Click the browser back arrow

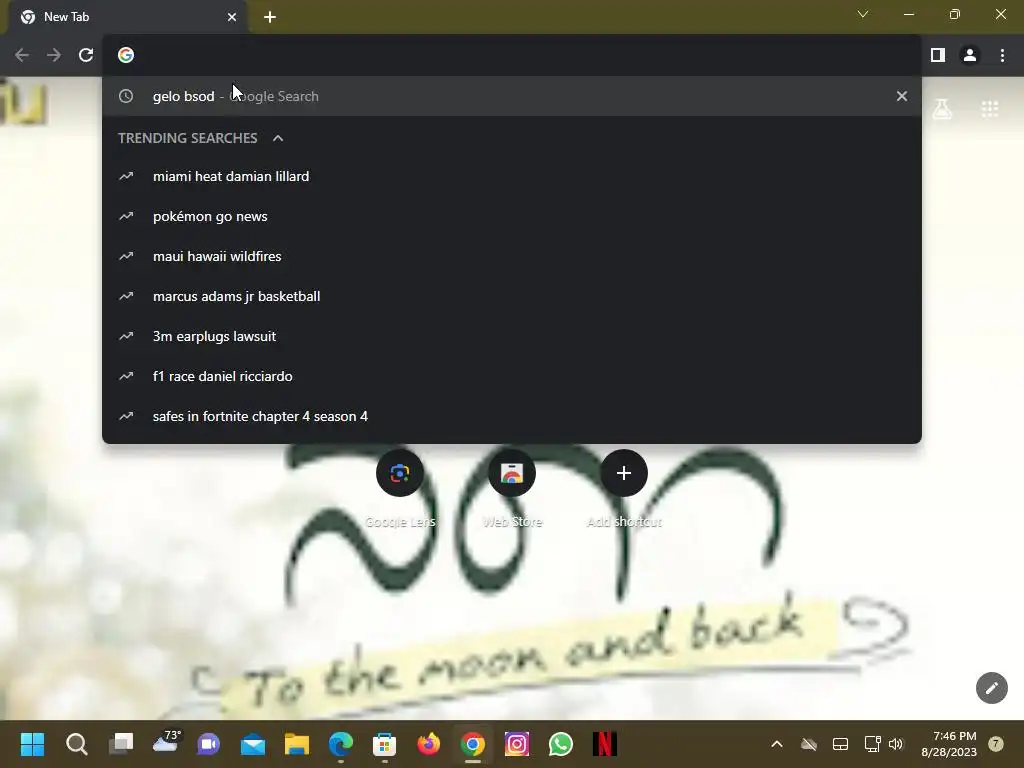coord(22,56)
